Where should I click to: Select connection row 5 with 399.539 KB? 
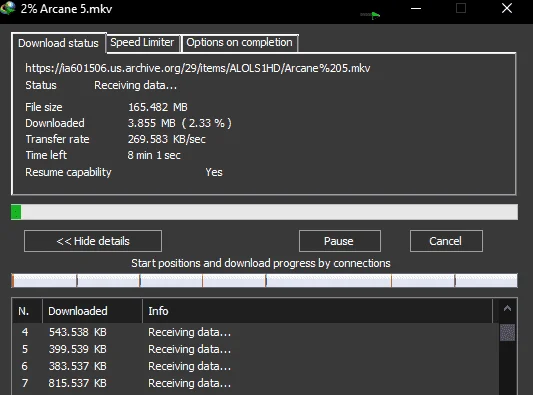point(255,349)
